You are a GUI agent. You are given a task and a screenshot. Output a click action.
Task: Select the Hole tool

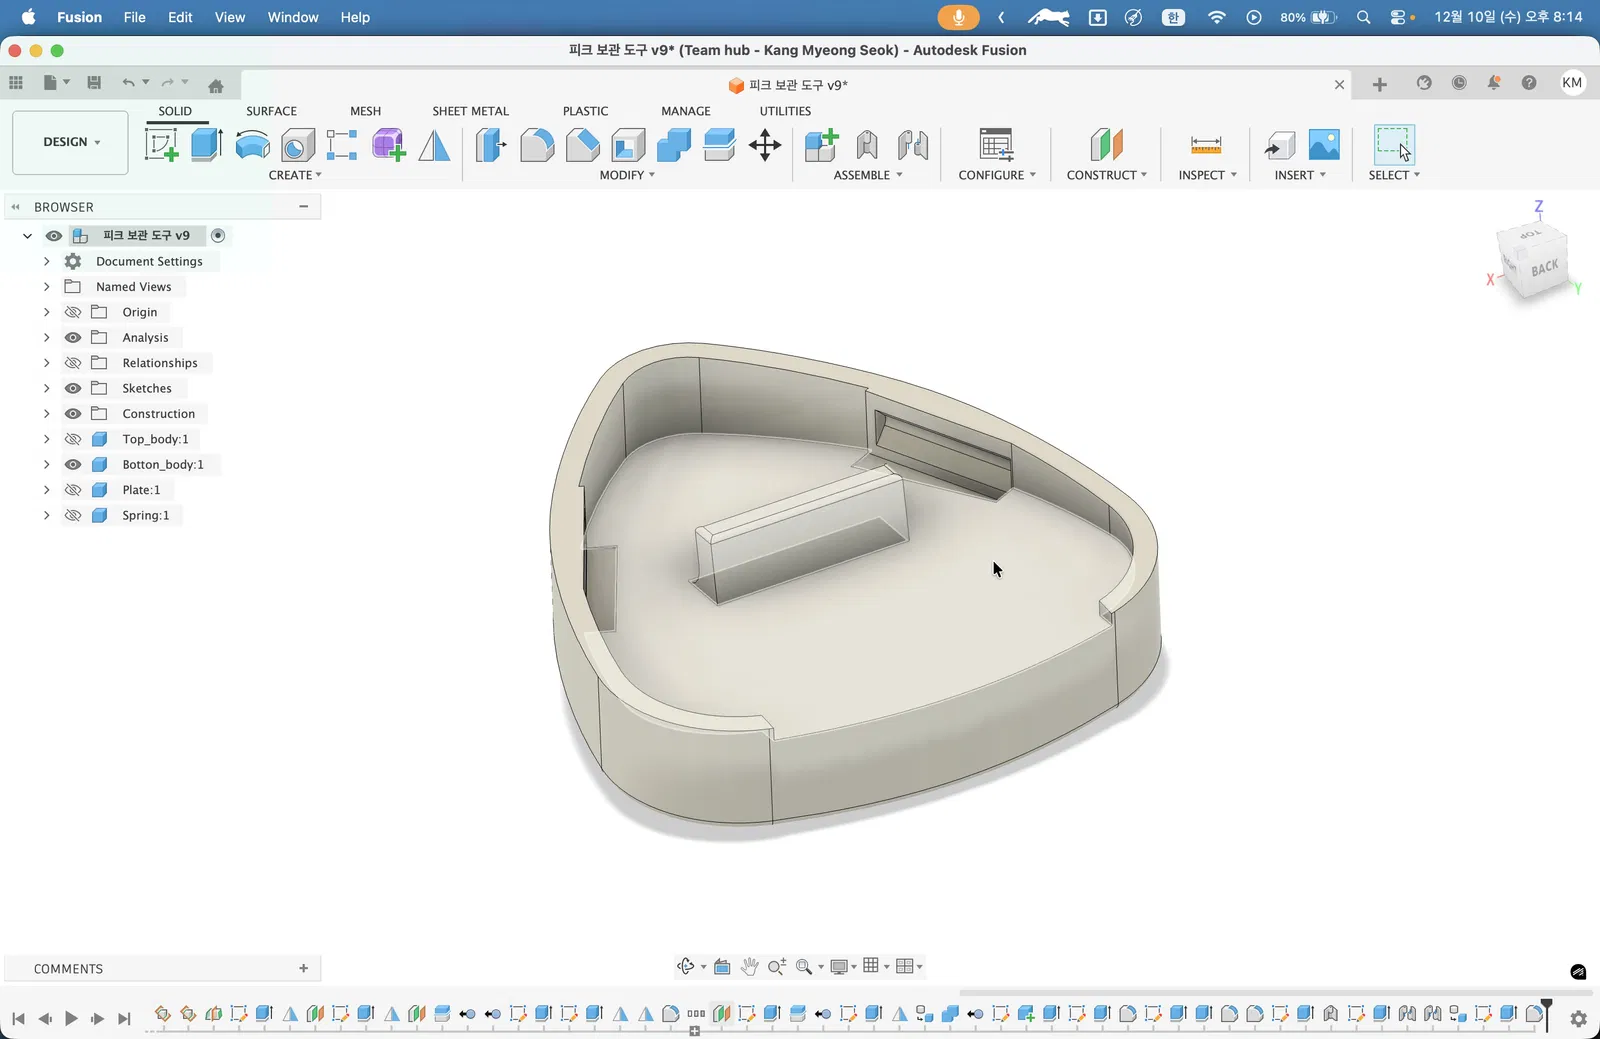point(297,145)
